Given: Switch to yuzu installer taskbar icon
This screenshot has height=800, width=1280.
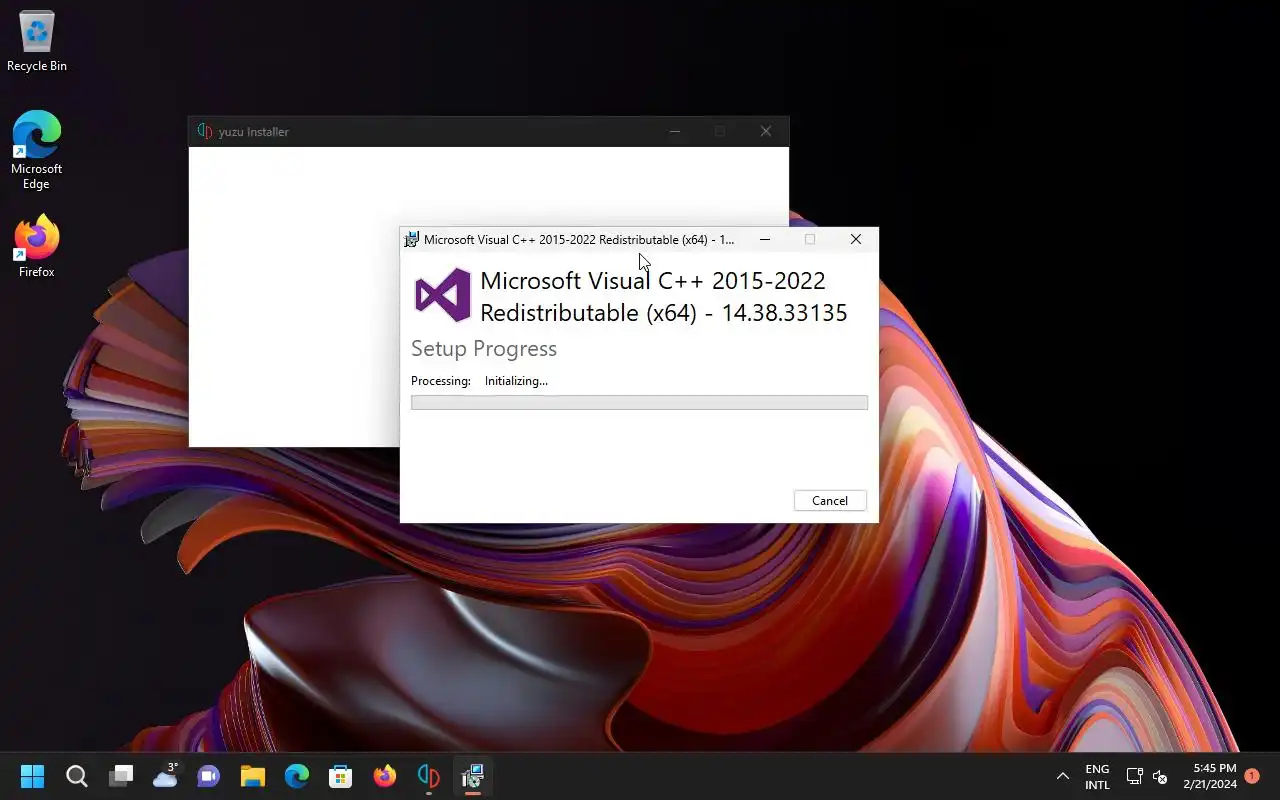Looking at the screenshot, I should (429, 776).
